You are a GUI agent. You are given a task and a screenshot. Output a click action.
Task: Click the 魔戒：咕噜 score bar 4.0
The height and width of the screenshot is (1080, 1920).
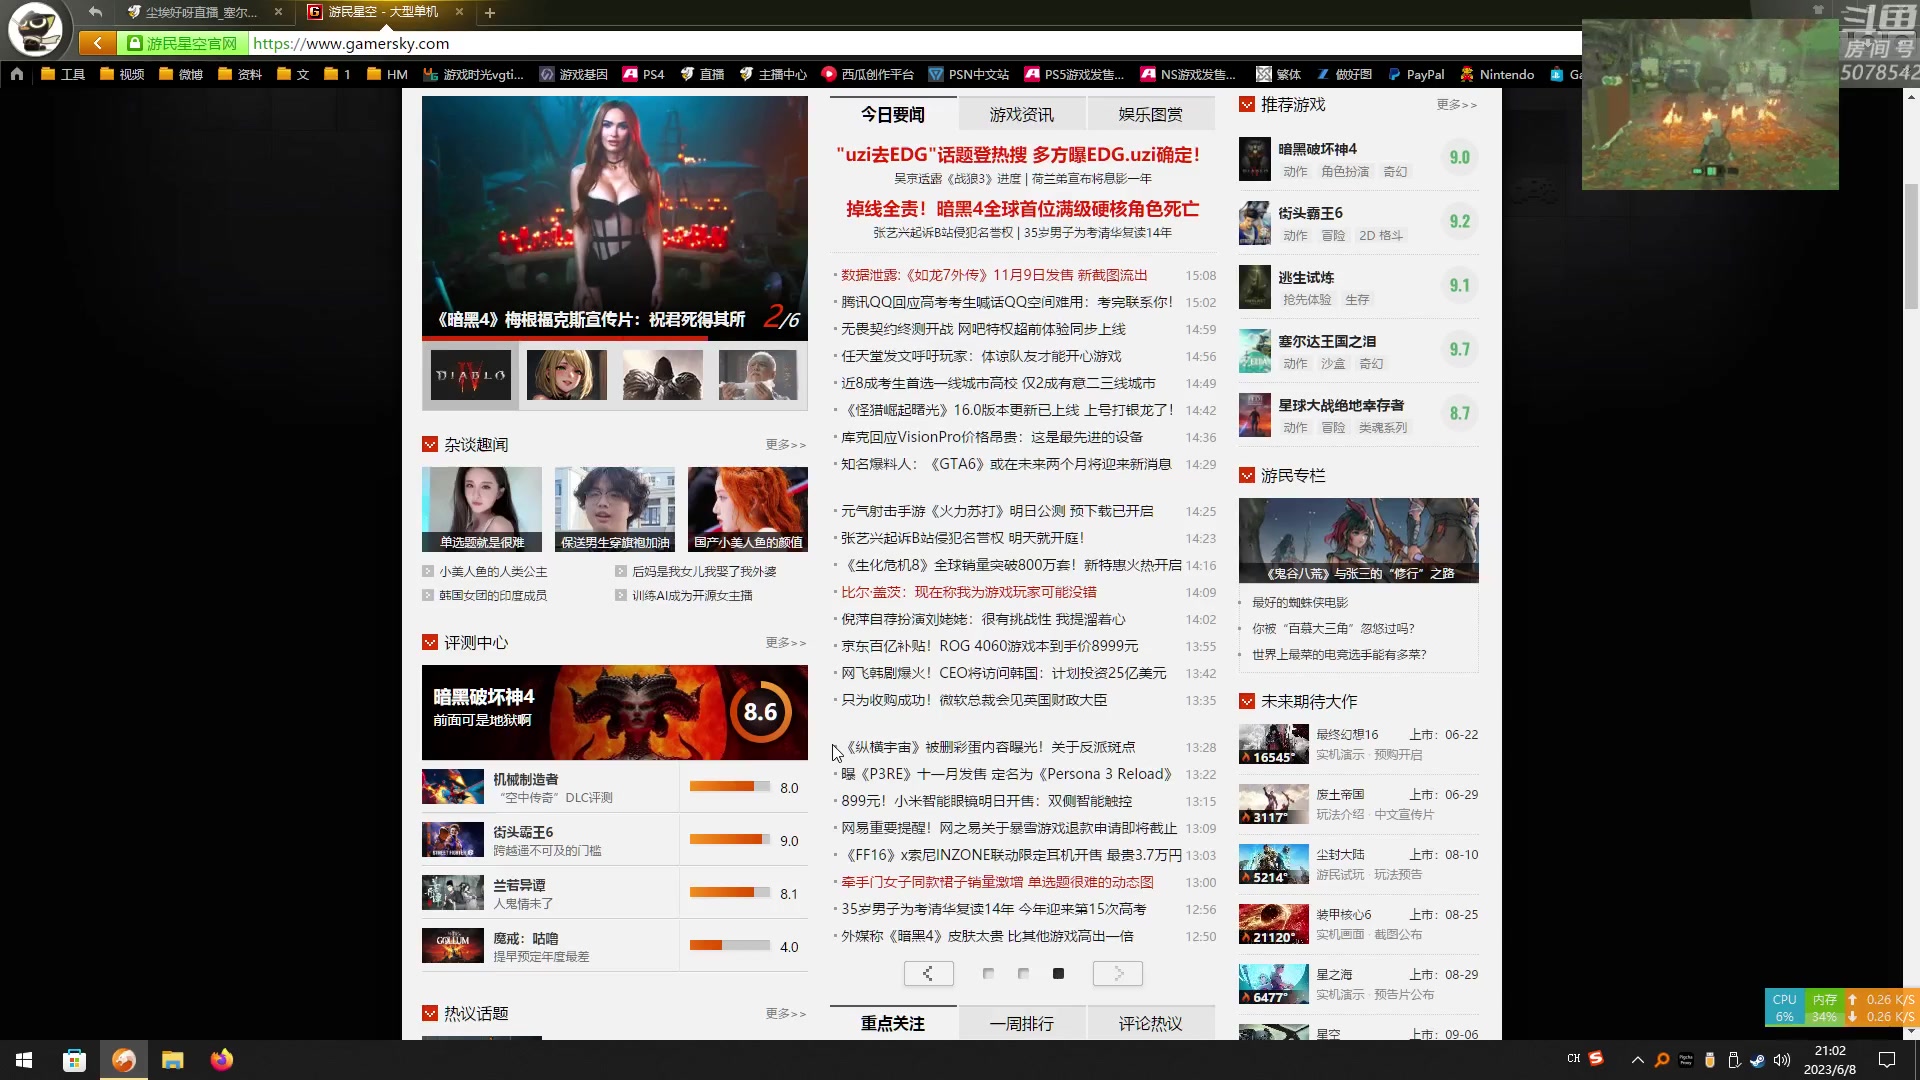point(730,946)
